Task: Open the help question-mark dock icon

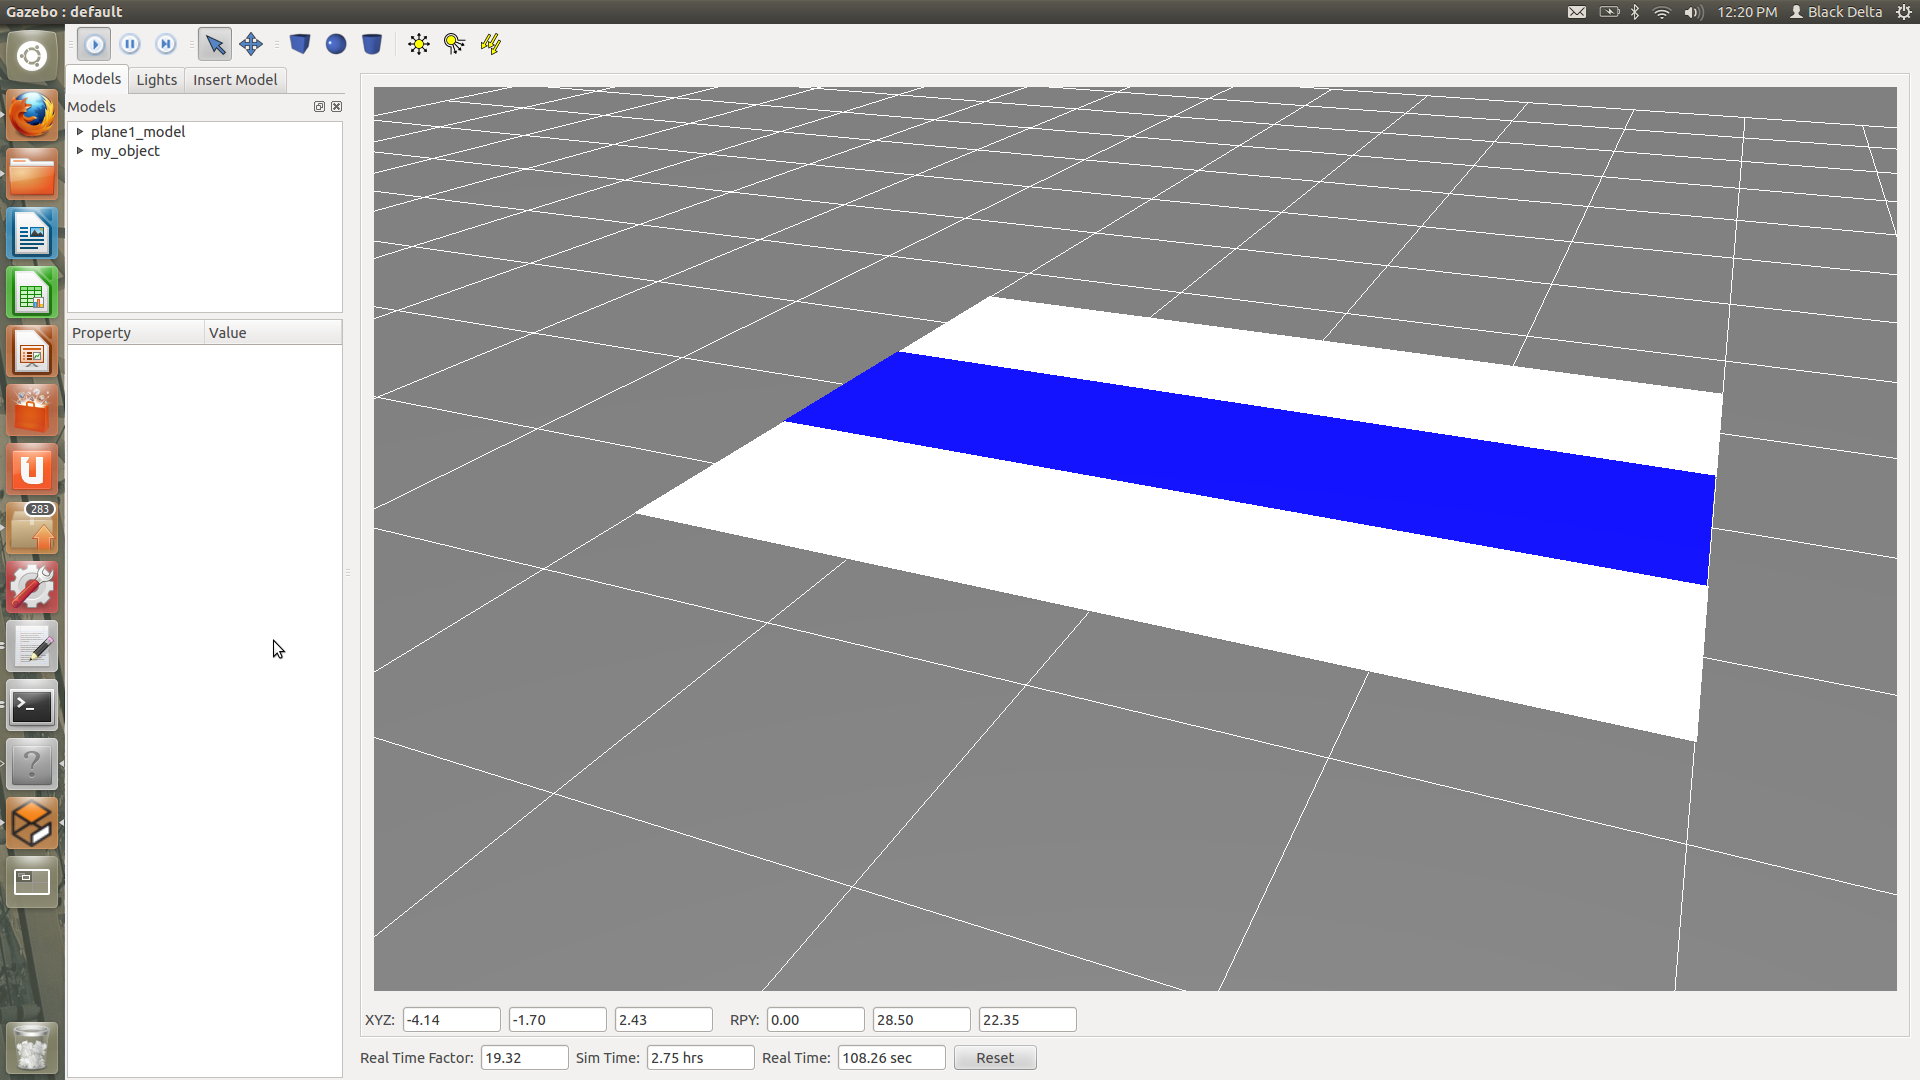Action: pyautogui.click(x=32, y=765)
